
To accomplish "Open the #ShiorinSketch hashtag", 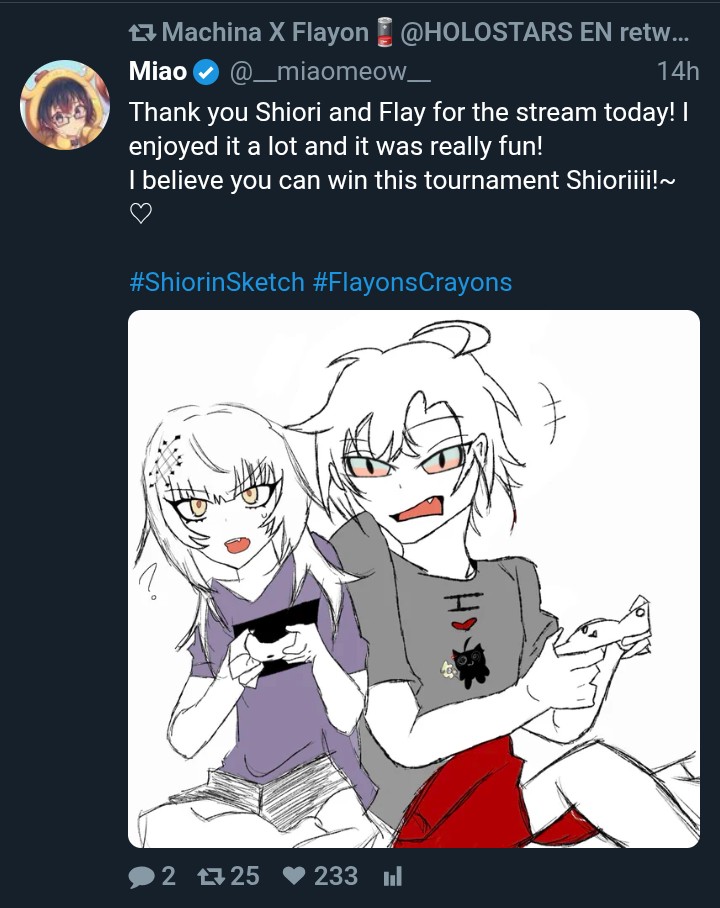I will pos(217,282).
